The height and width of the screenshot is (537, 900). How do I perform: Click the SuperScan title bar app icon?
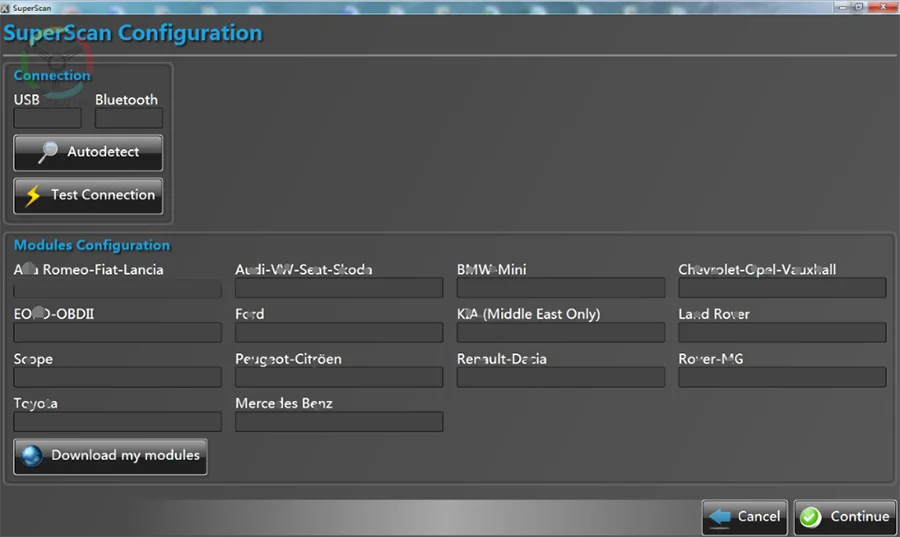(5, 8)
